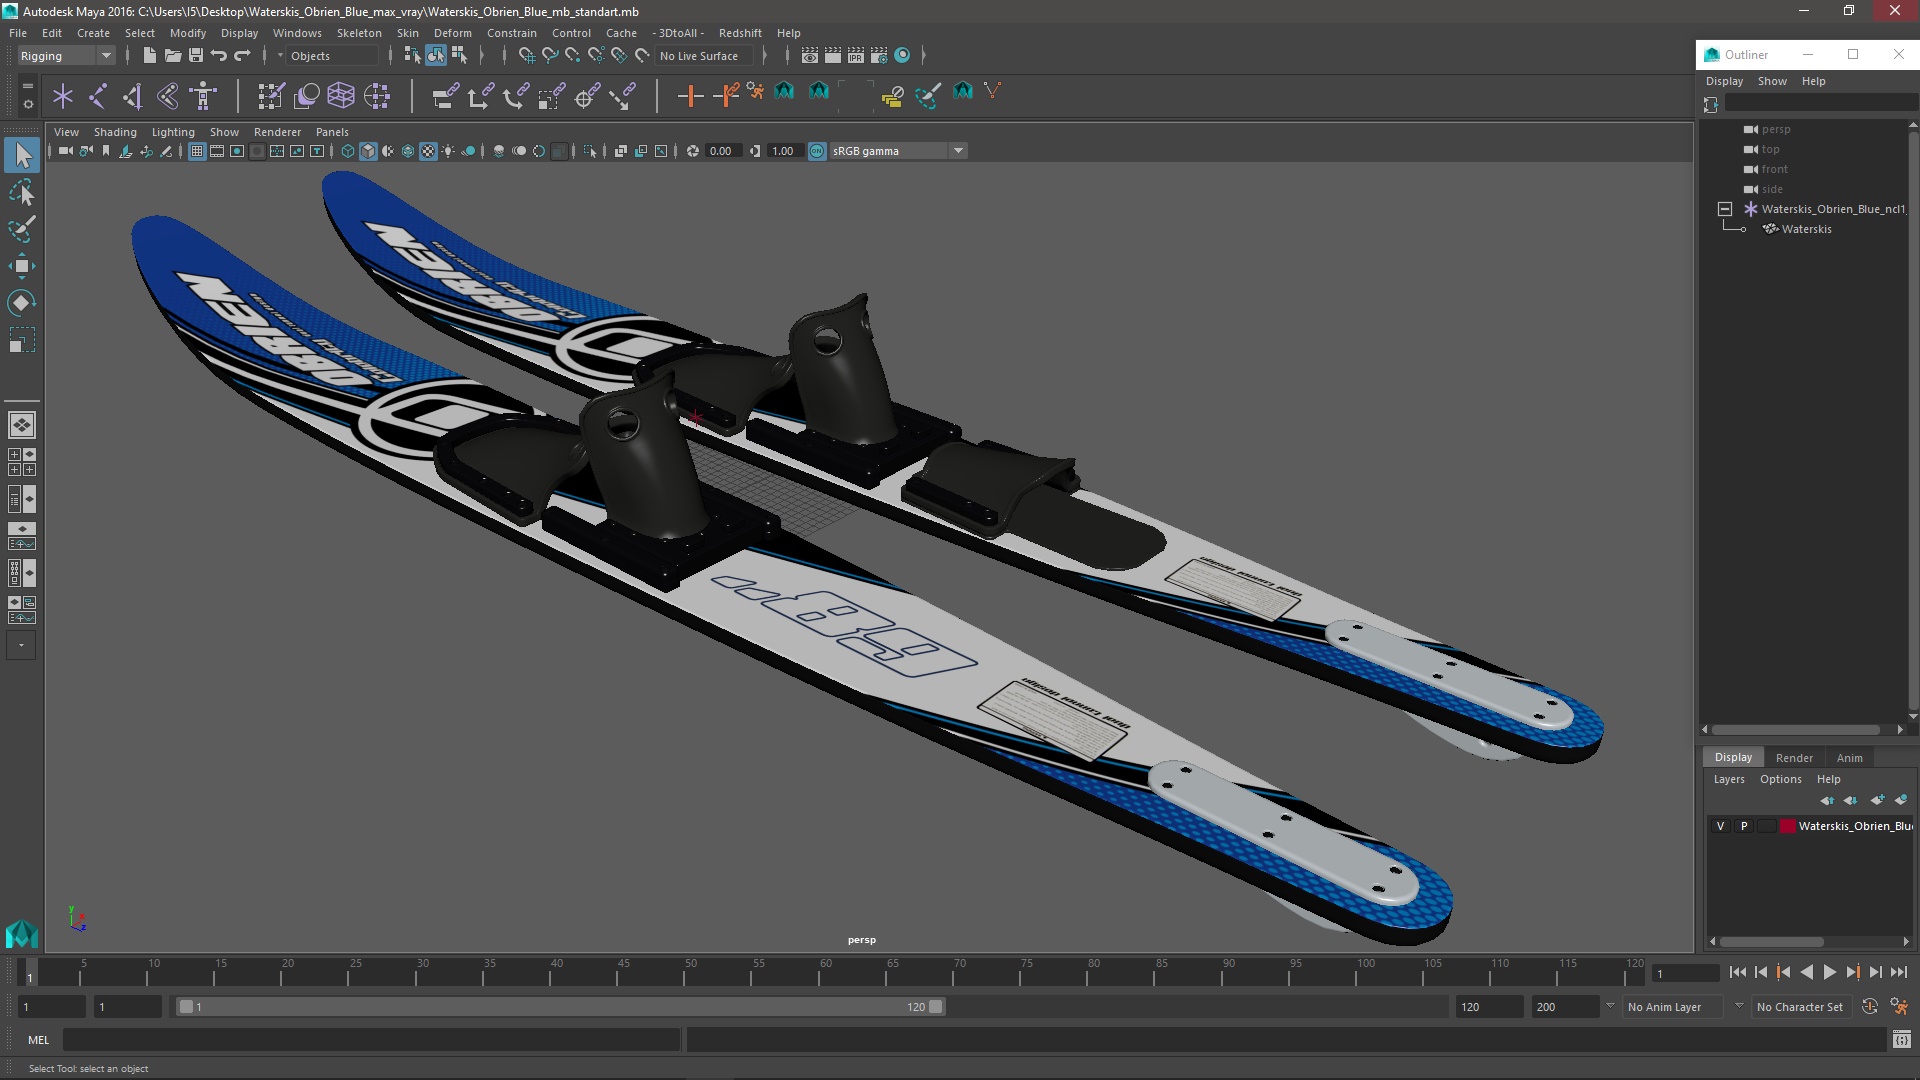1920x1080 pixels.
Task: Click the Redo arrow icon
Action: coord(242,56)
